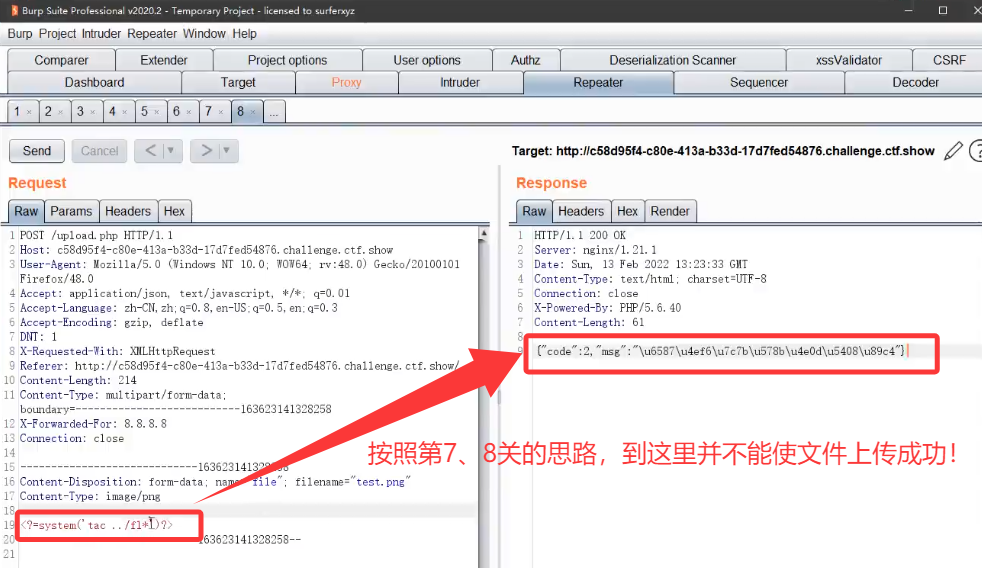The image size is (982, 568).
Task: Open the CSRF tab
Action: 948,60
